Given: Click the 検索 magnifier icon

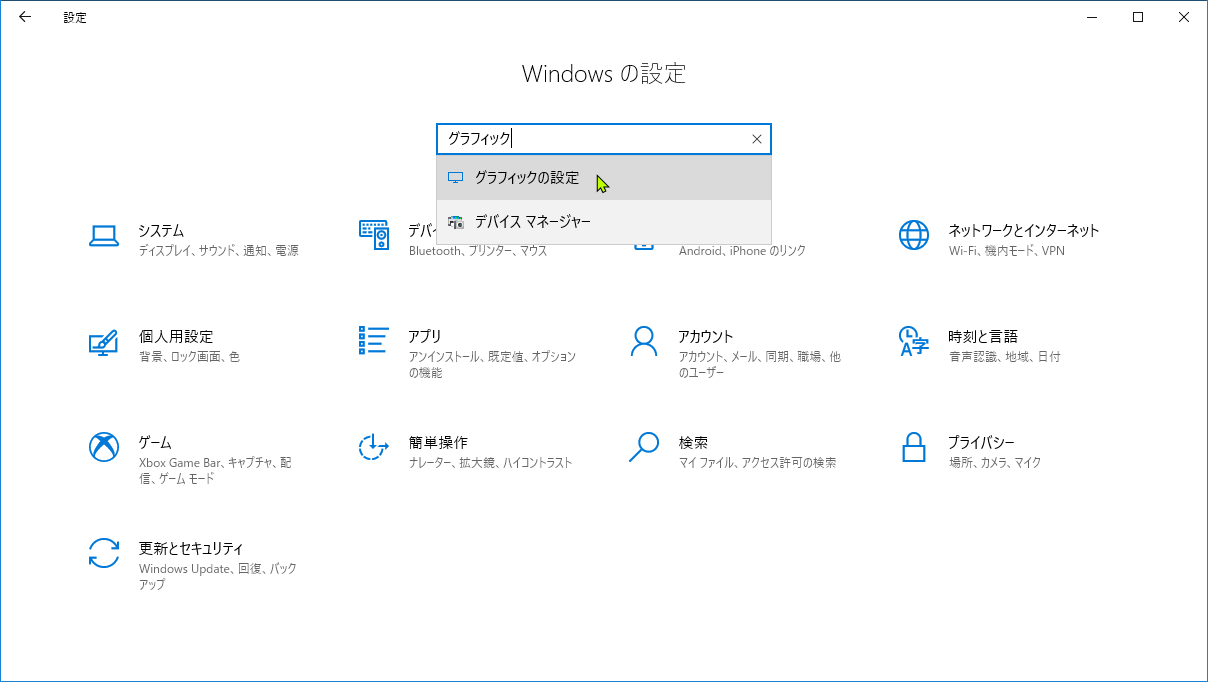Looking at the screenshot, I should tap(644, 447).
